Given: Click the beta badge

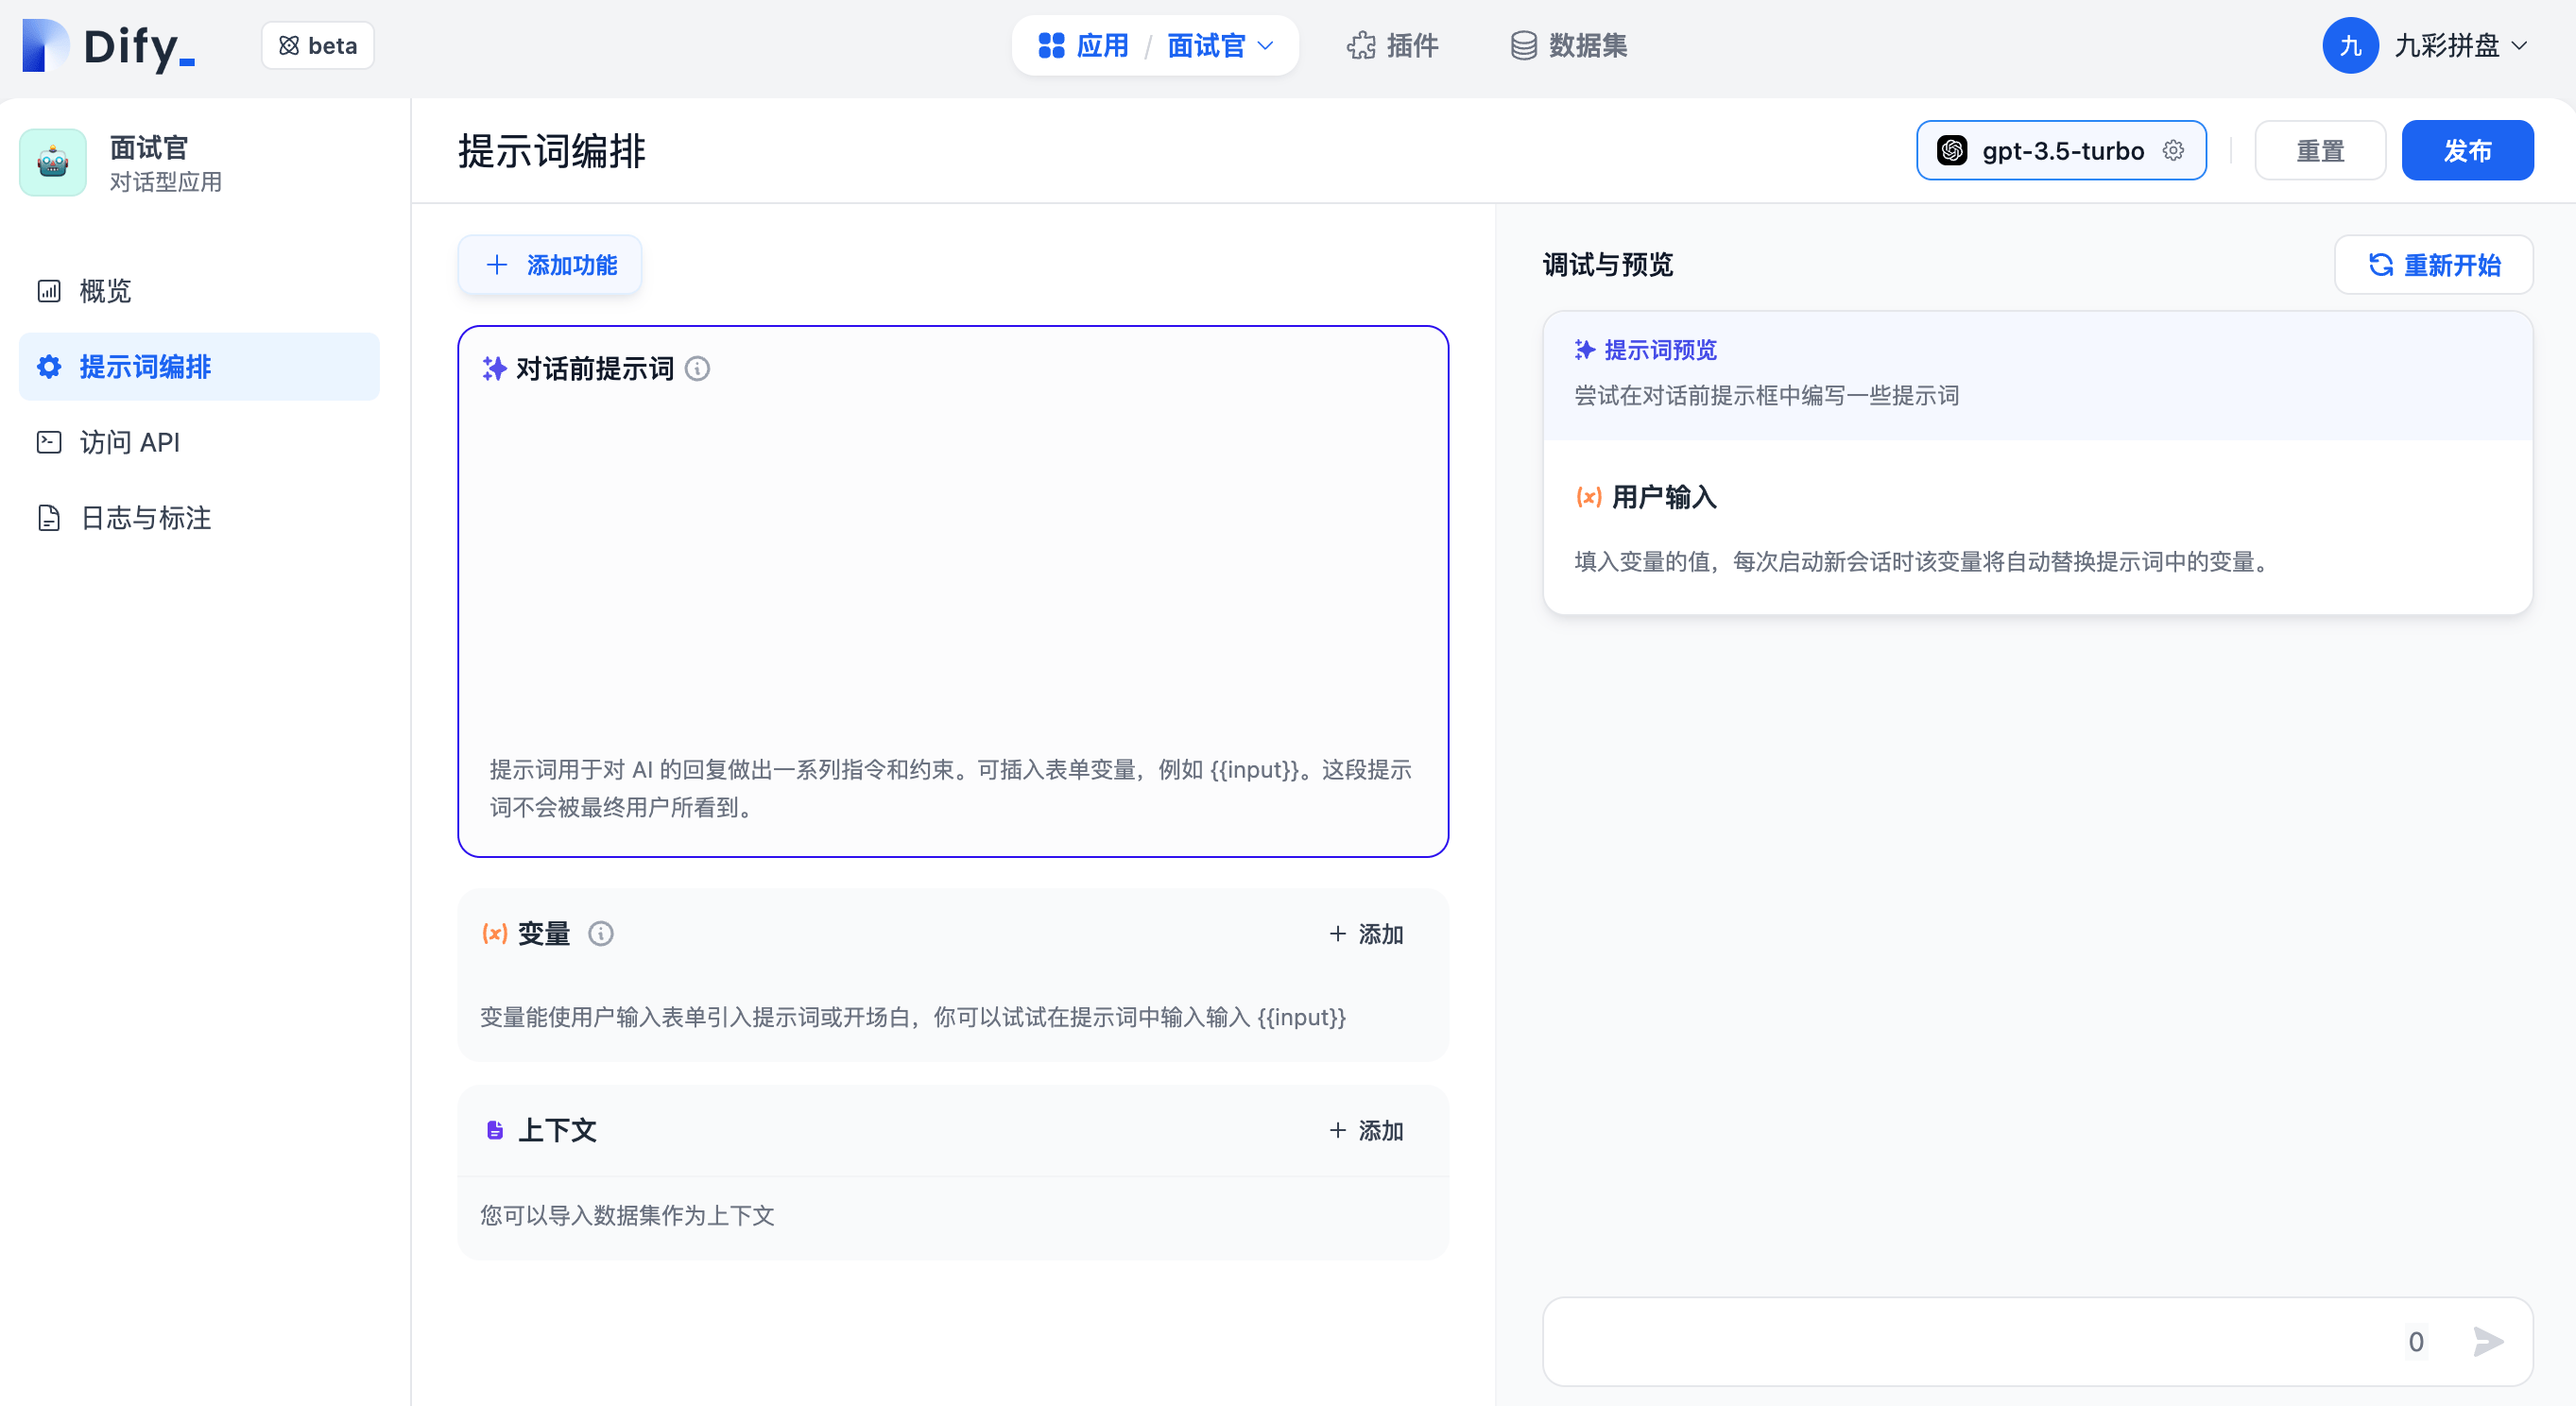Looking at the screenshot, I should click(318, 46).
